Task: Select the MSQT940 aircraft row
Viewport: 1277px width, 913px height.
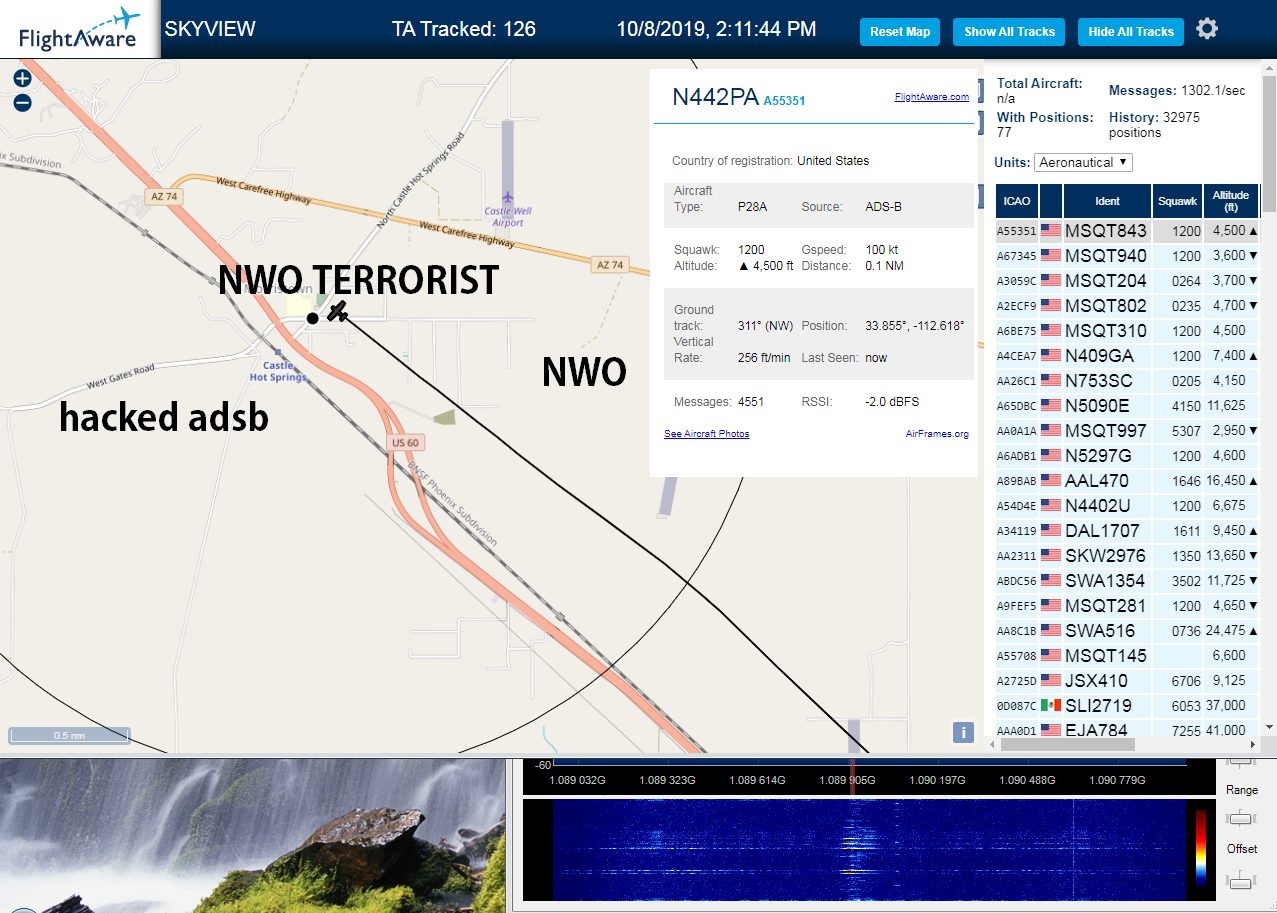Action: click(1127, 256)
